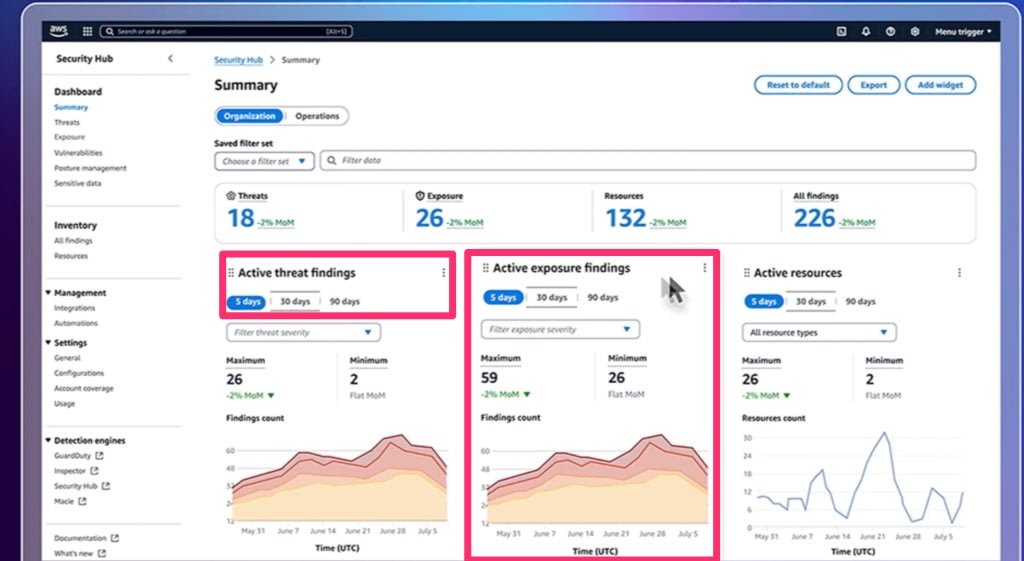Click GuardDuty external link icon
This screenshot has height=561, width=1024.
coord(99,455)
